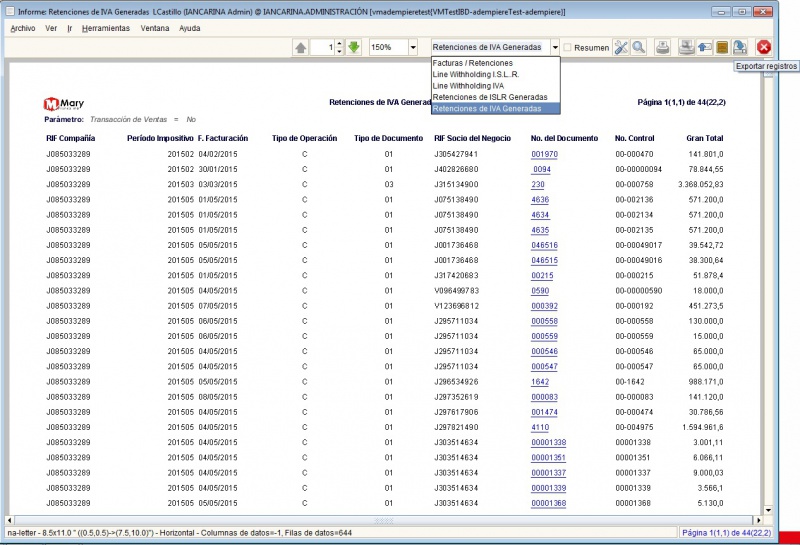Open document link 4636
This screenshot has height=545, width=800.
[540, 200]
